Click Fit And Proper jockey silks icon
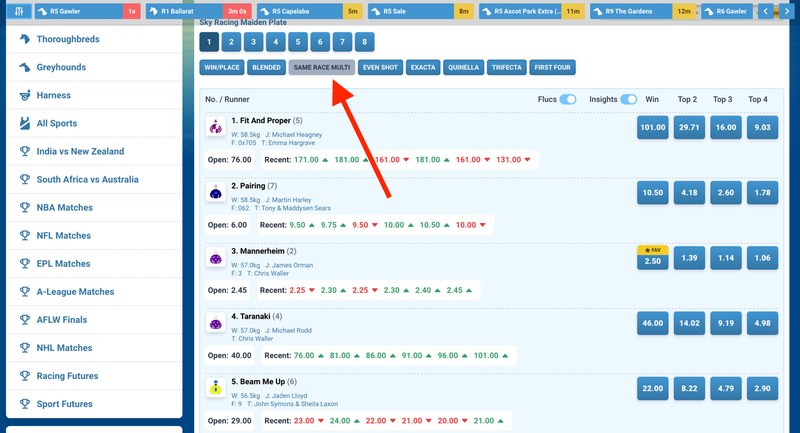This screenshot has height=433, width=800. (x=215, y=126)
